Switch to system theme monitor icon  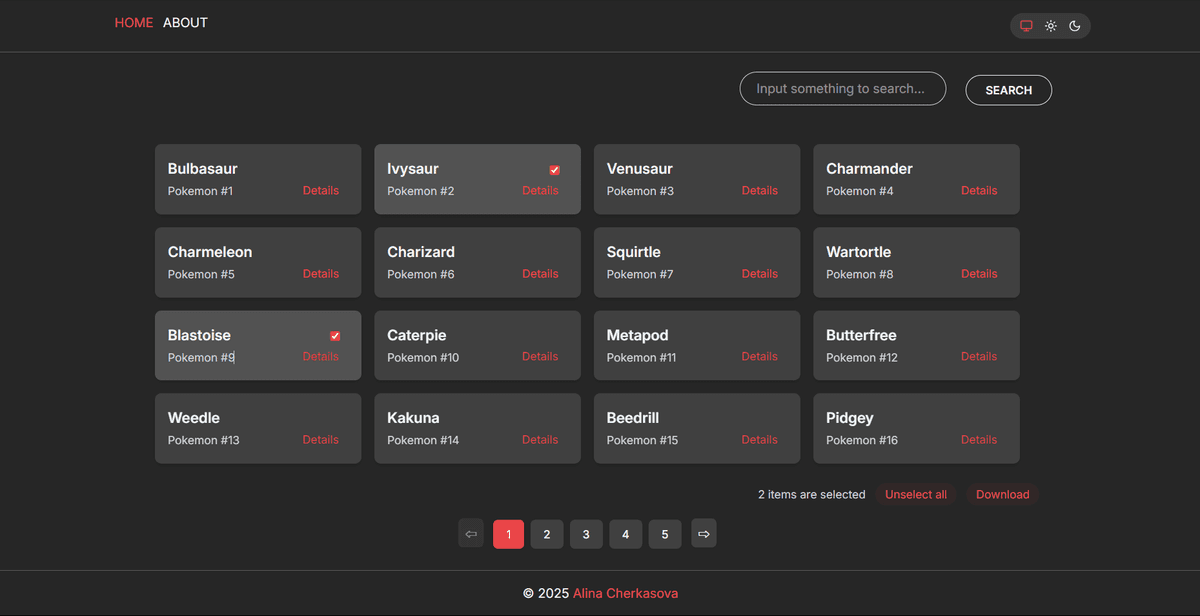click(x=1026, y=26)
